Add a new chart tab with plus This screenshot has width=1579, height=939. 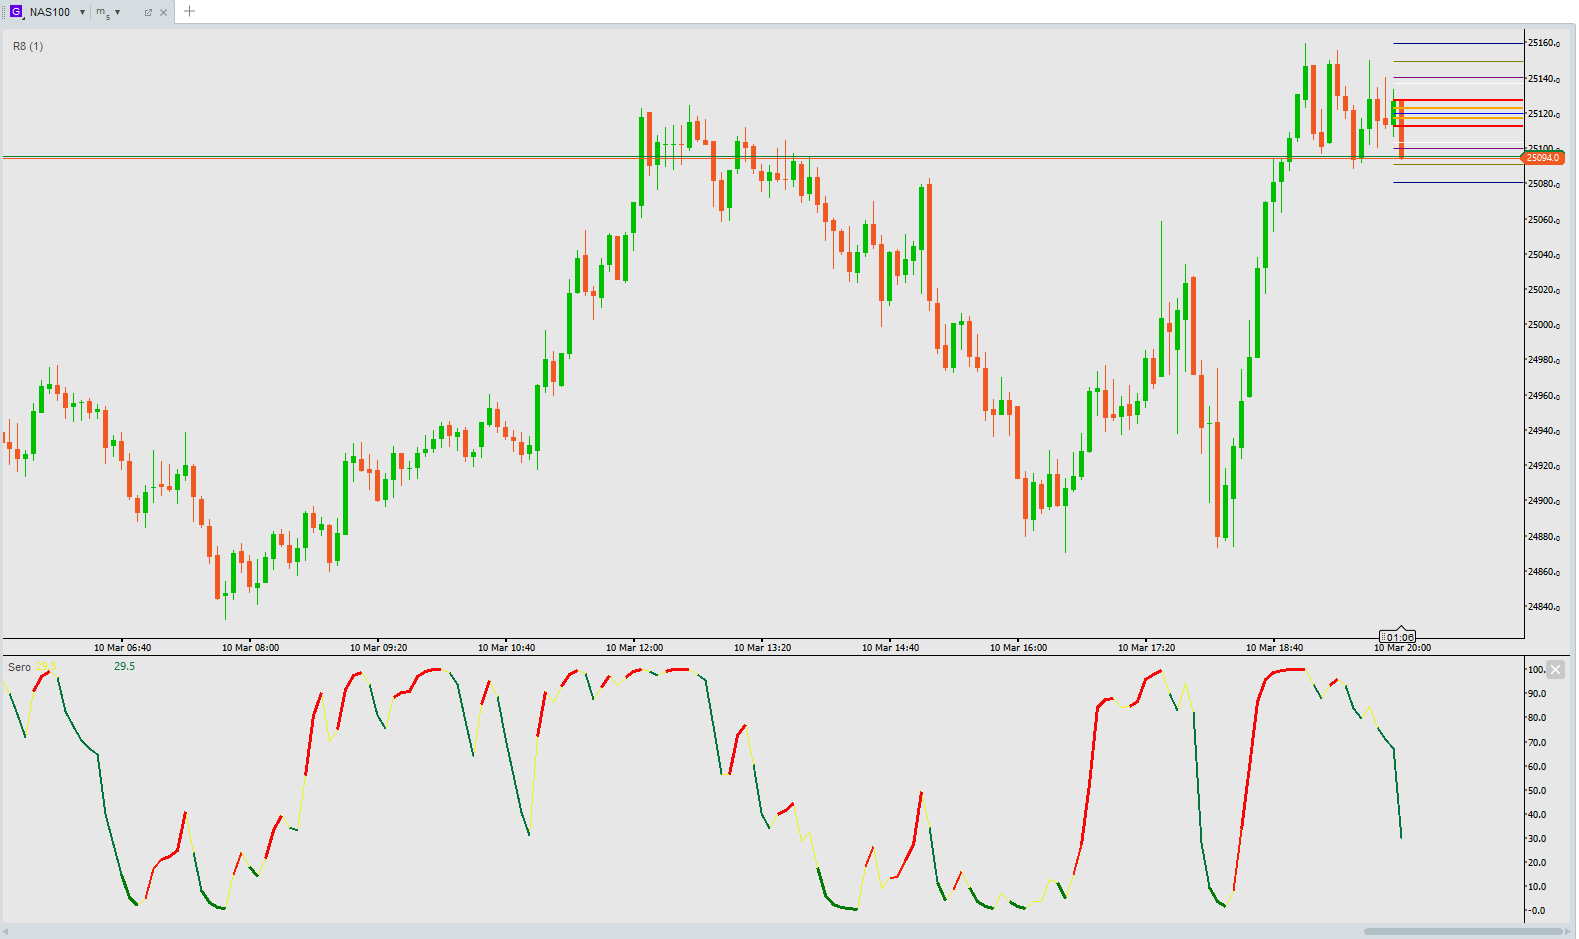[x=189, y=12]
